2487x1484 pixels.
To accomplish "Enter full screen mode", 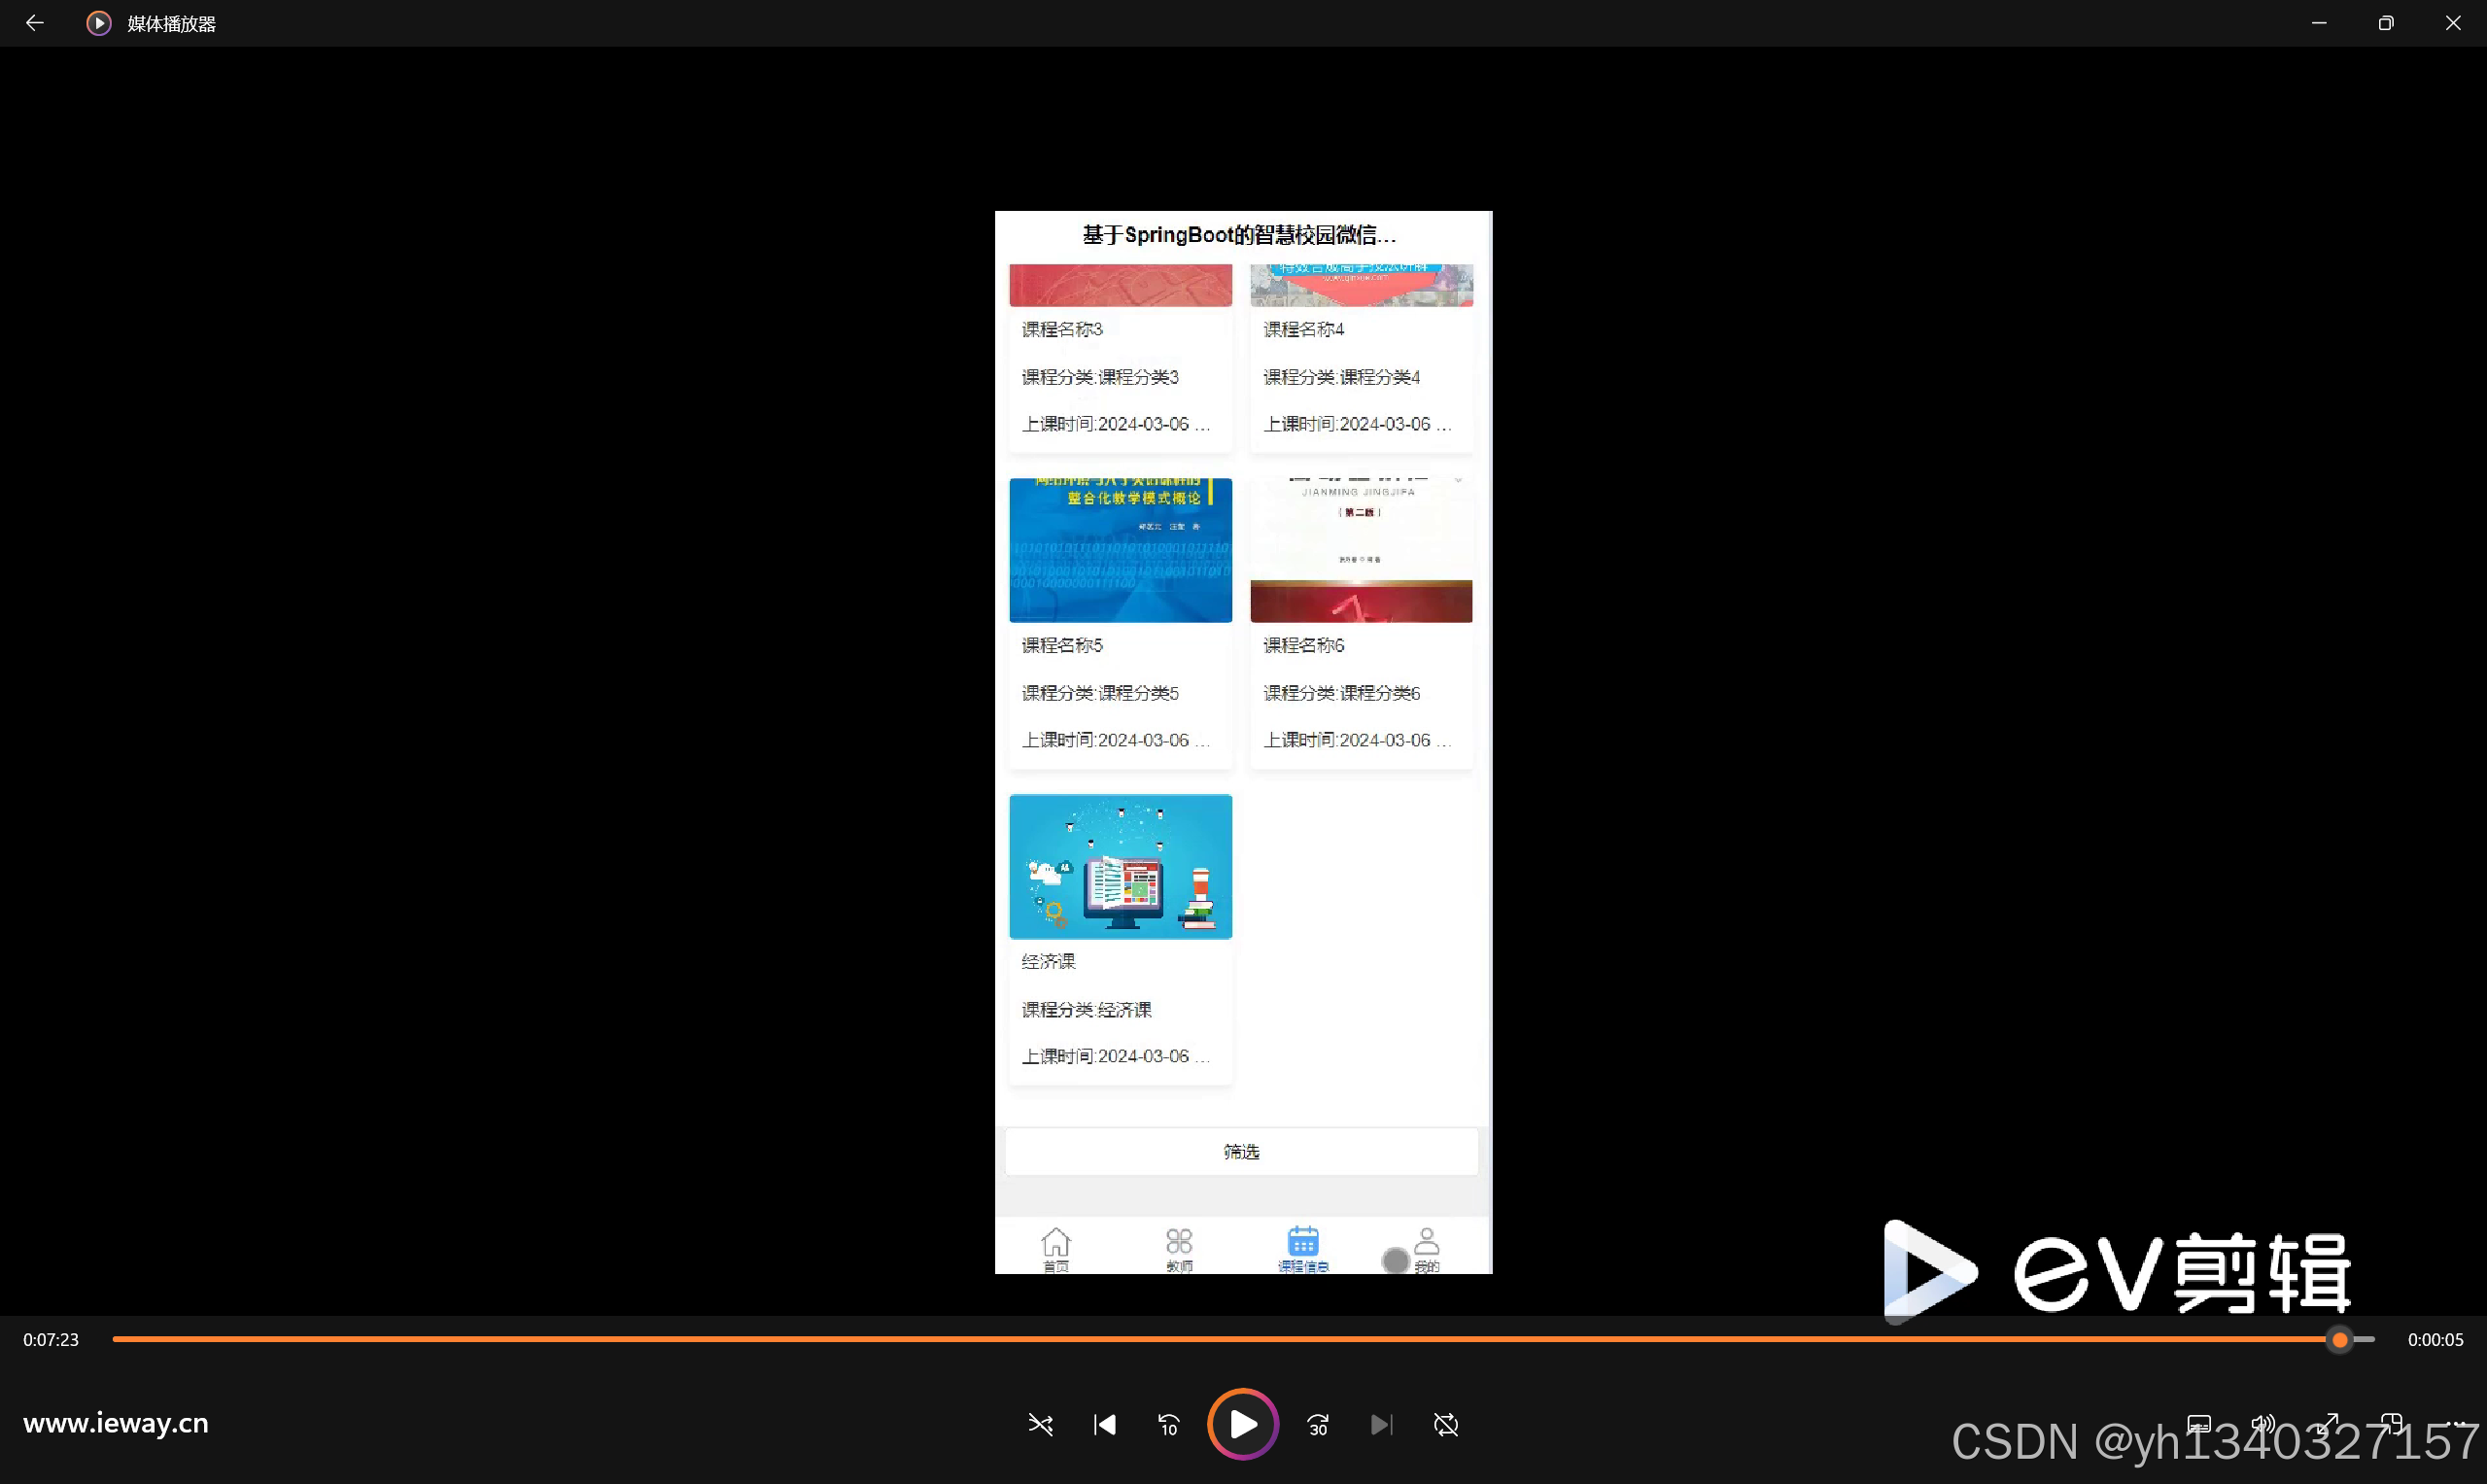I will pos(2328,1422).
